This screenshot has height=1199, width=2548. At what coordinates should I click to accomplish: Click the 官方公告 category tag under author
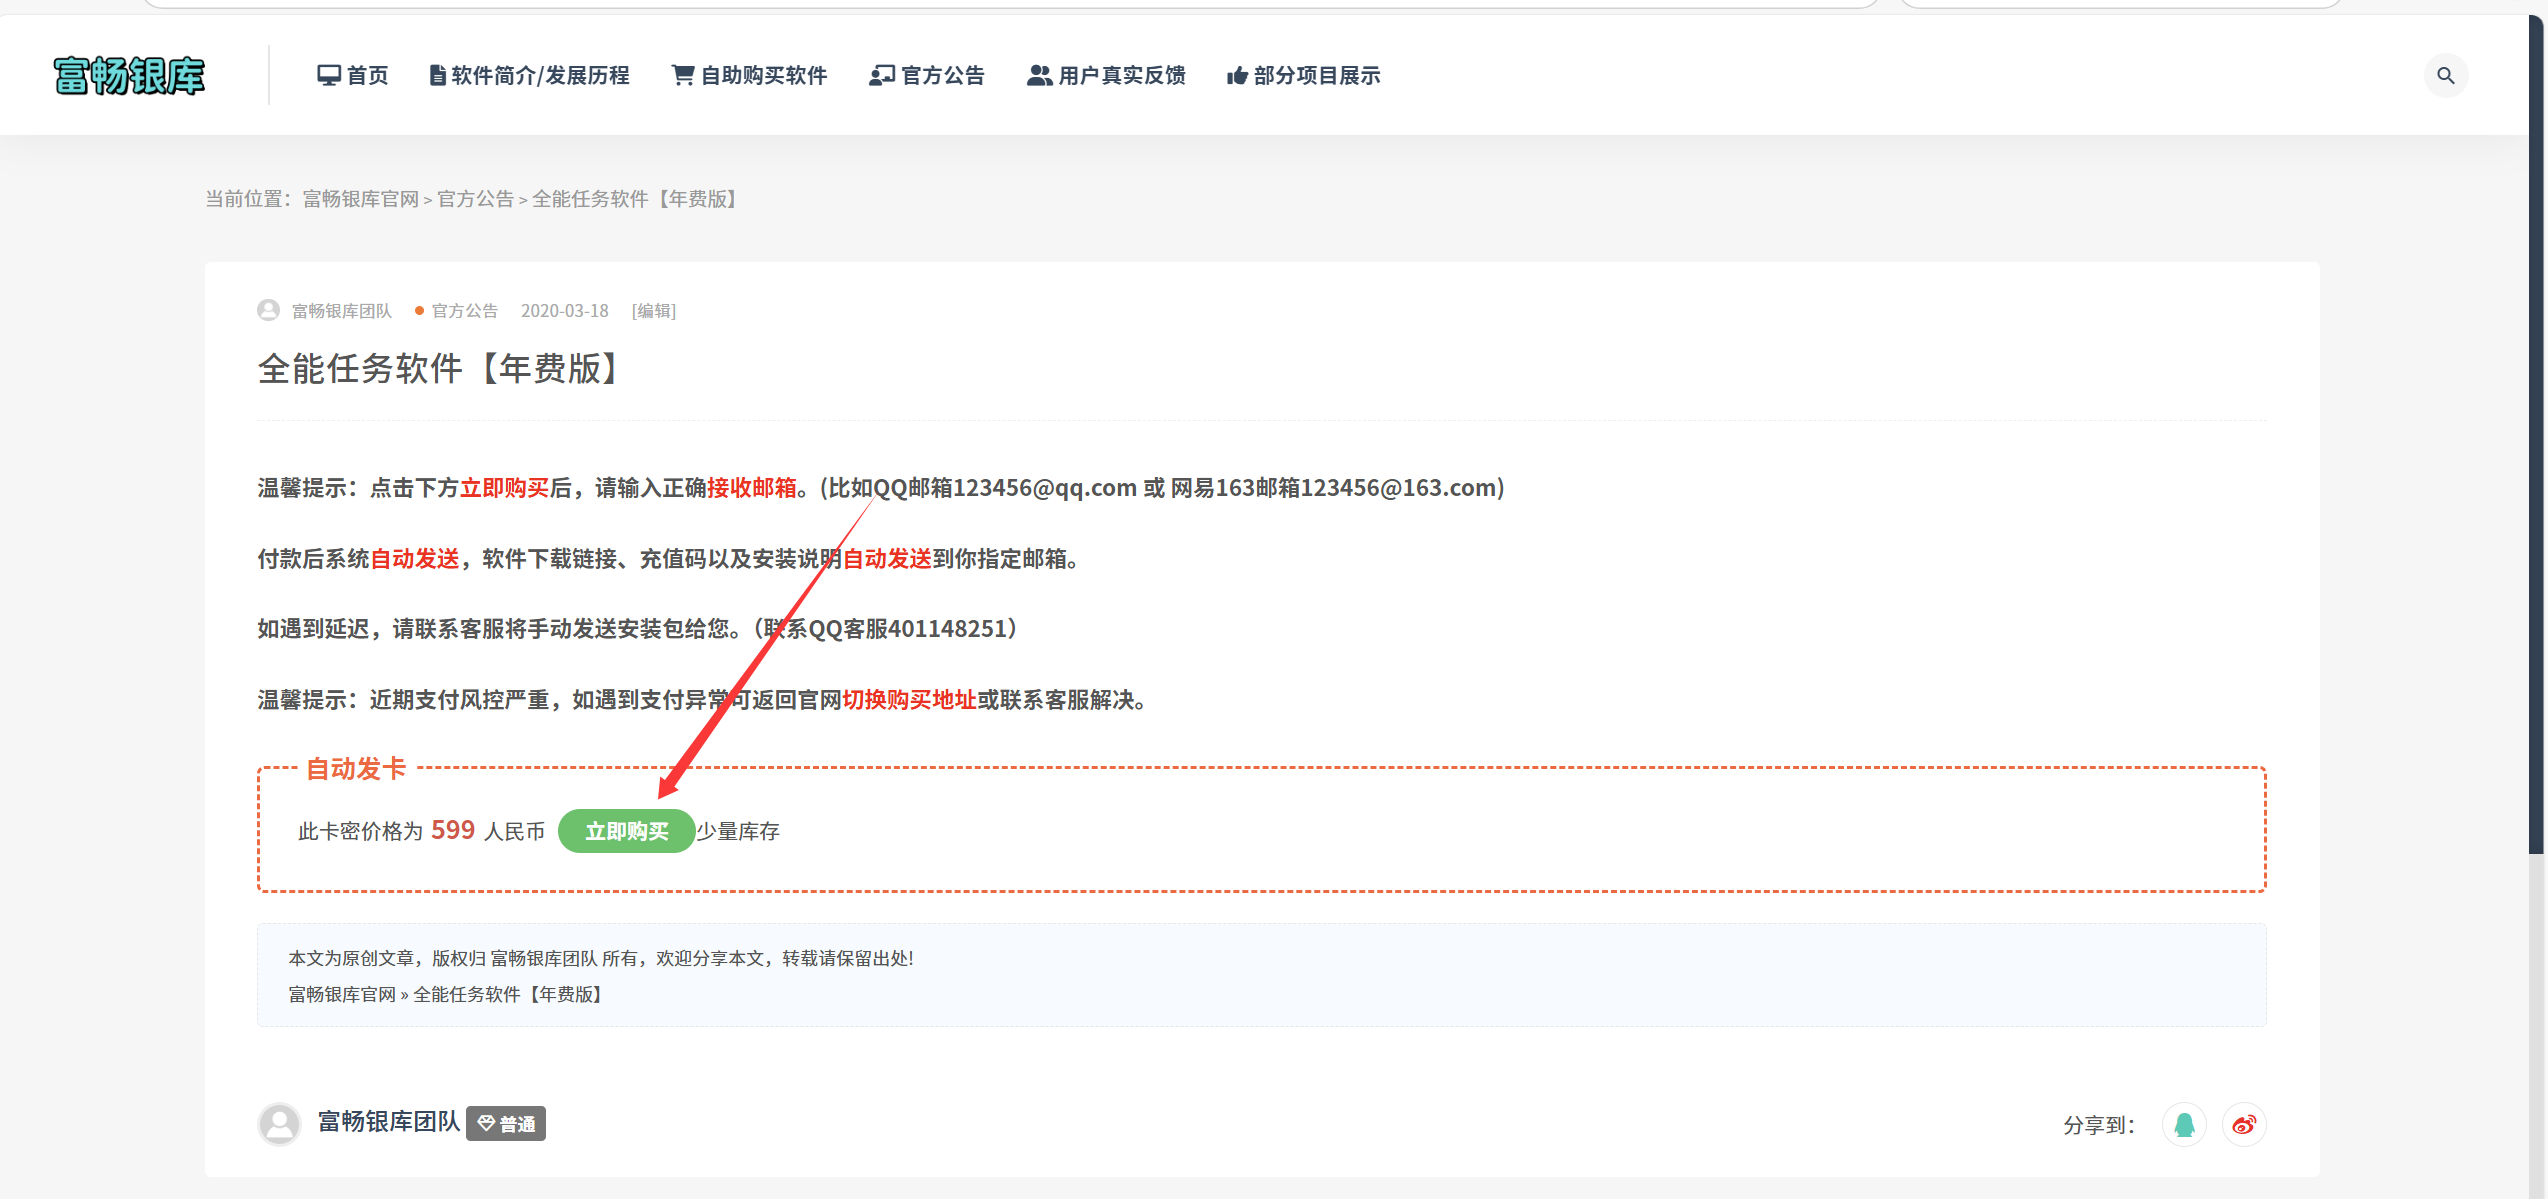(x=464, y=311)
